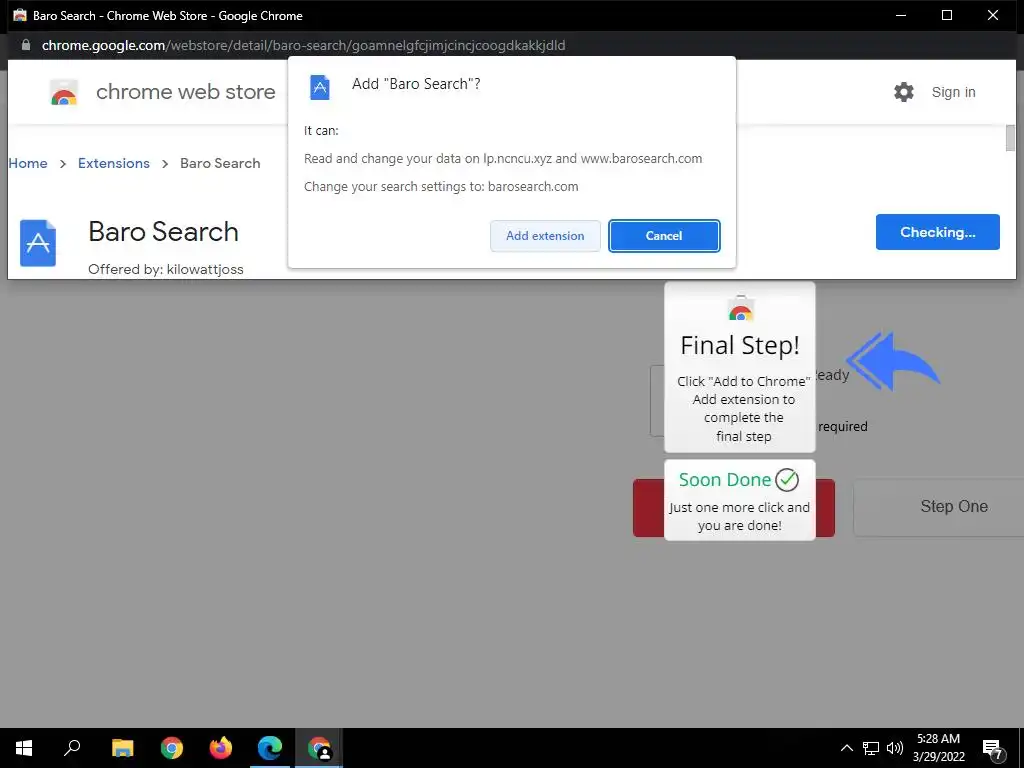This screenshot has height=768, width=1024.
Task: Click the Baro Search extension icon on page
Action: 38,243
